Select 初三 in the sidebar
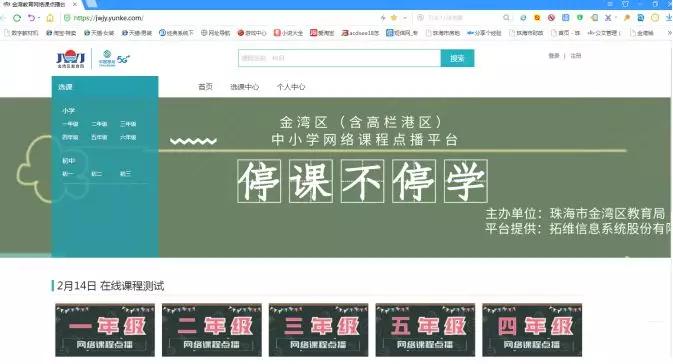This screenshot has height=364, width=673. point(125,174)
